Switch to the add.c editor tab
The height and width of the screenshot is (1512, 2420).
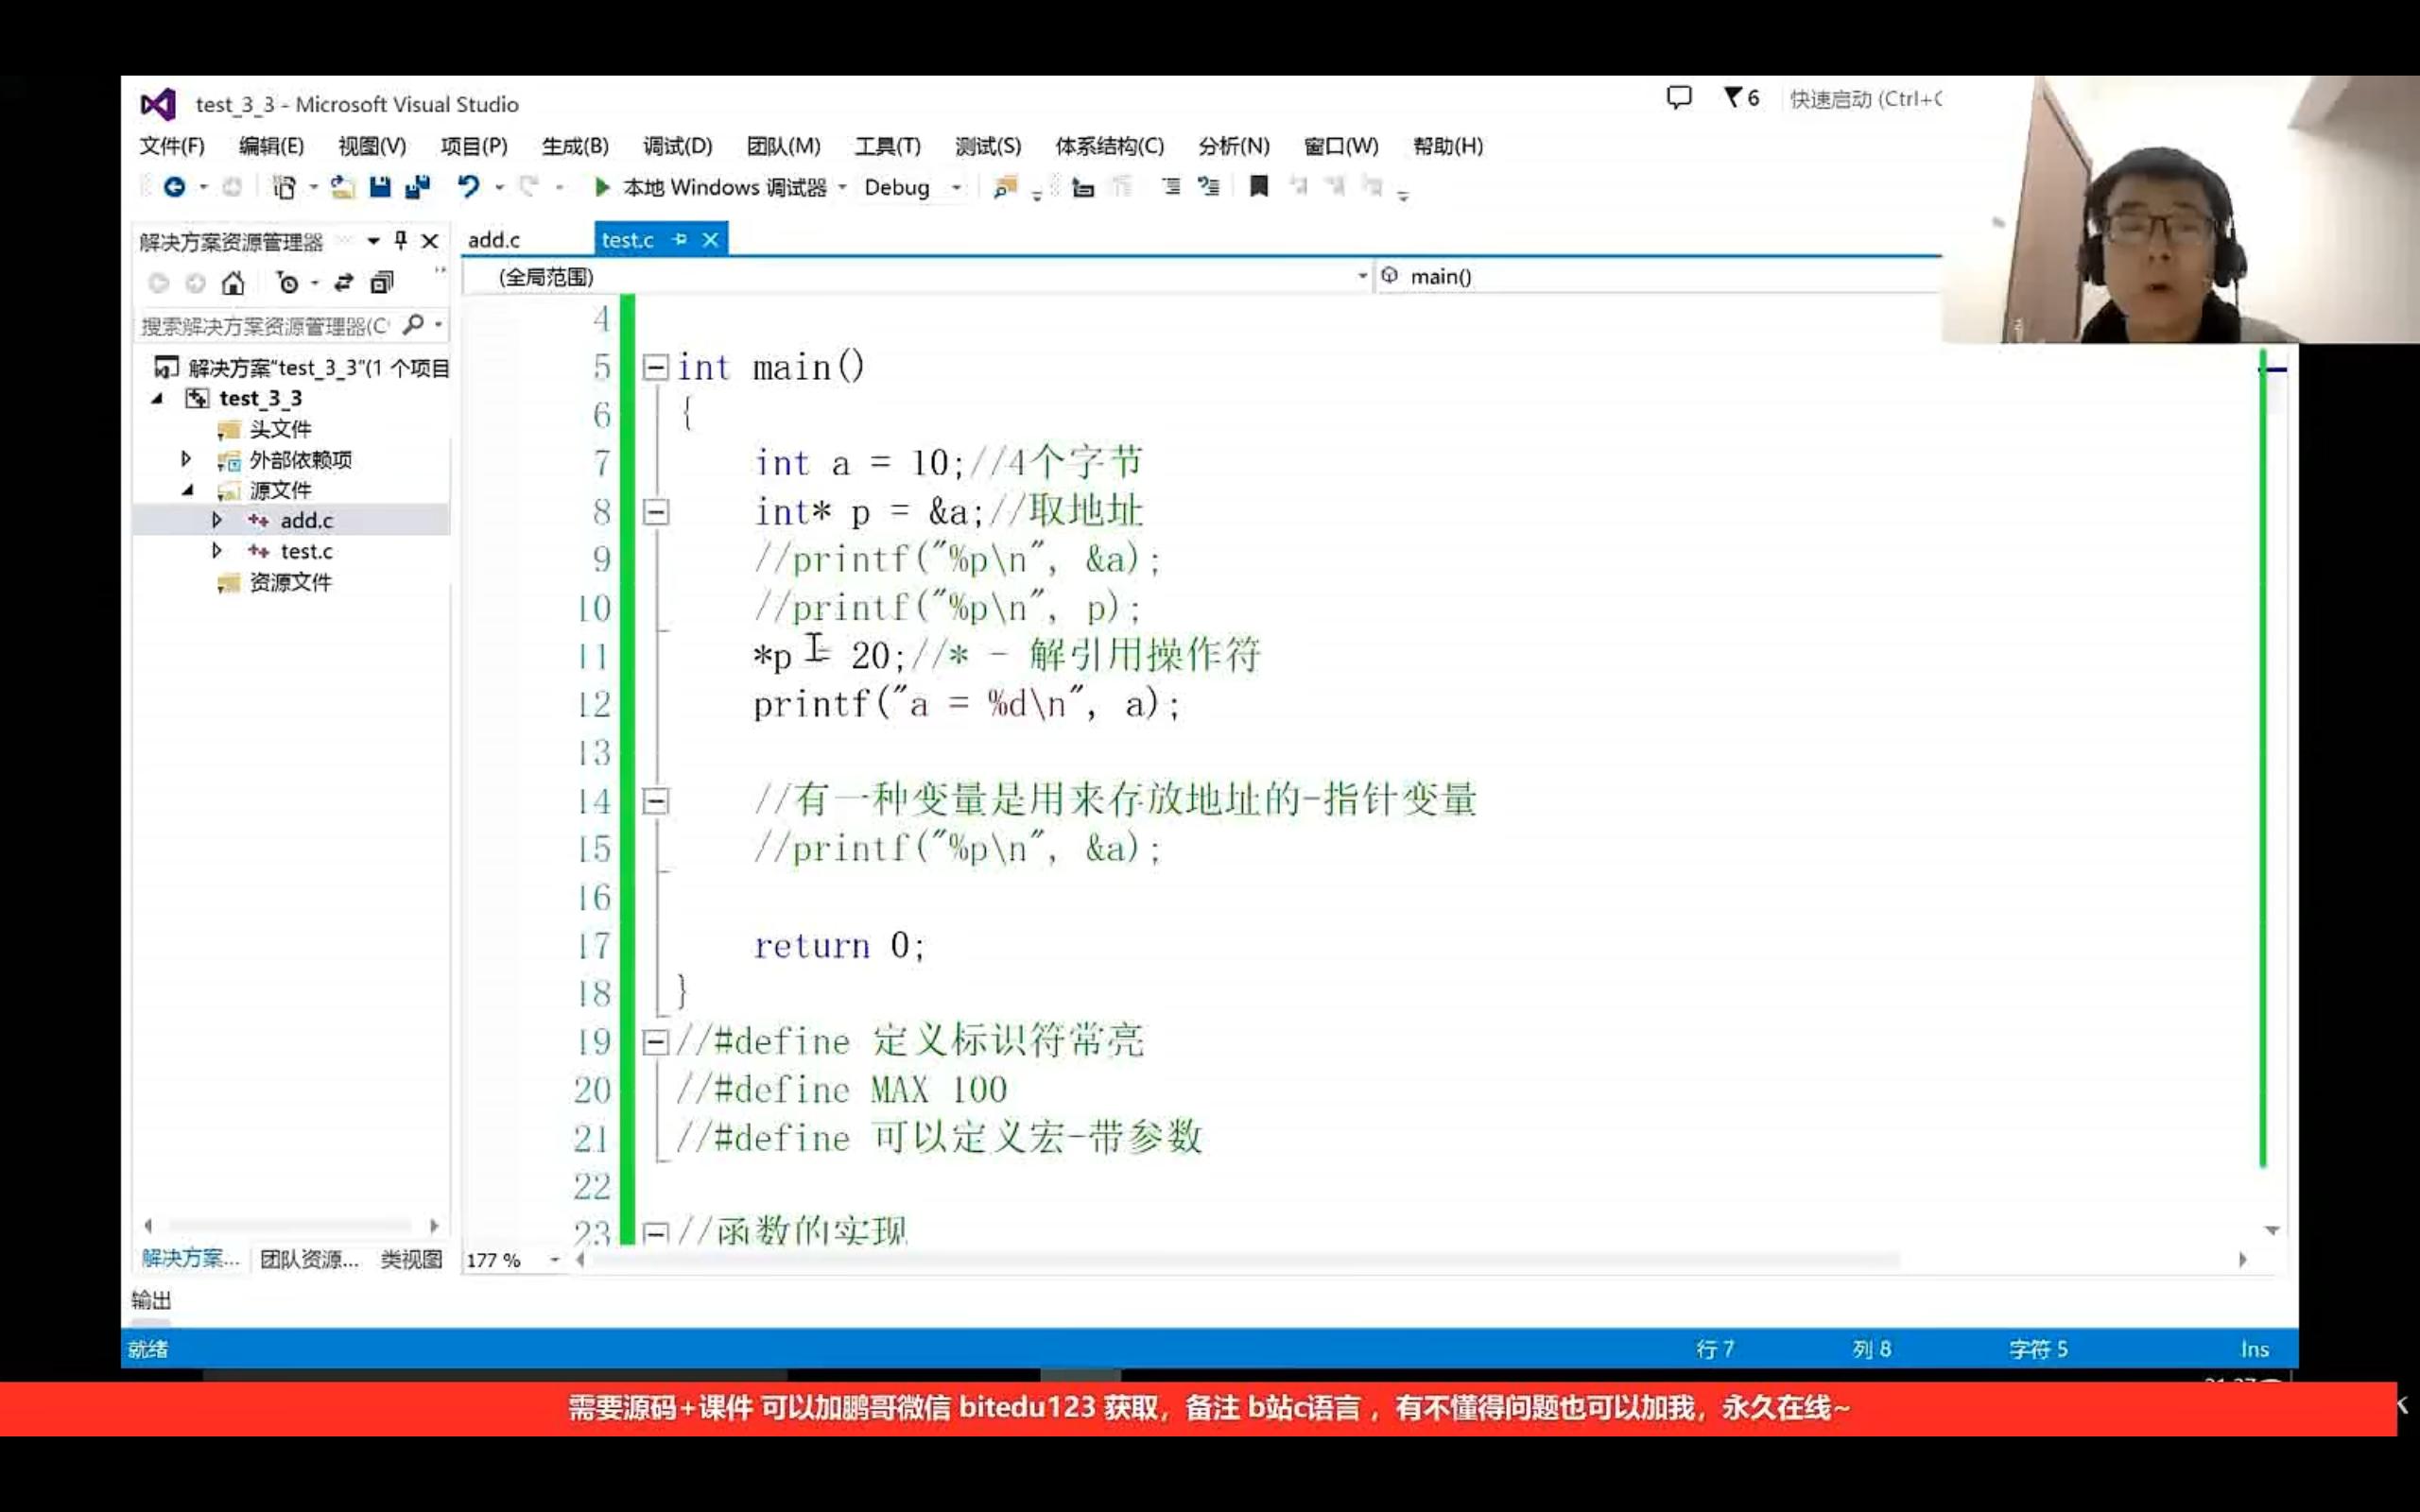pyautogui.click(x=494, y=240)
